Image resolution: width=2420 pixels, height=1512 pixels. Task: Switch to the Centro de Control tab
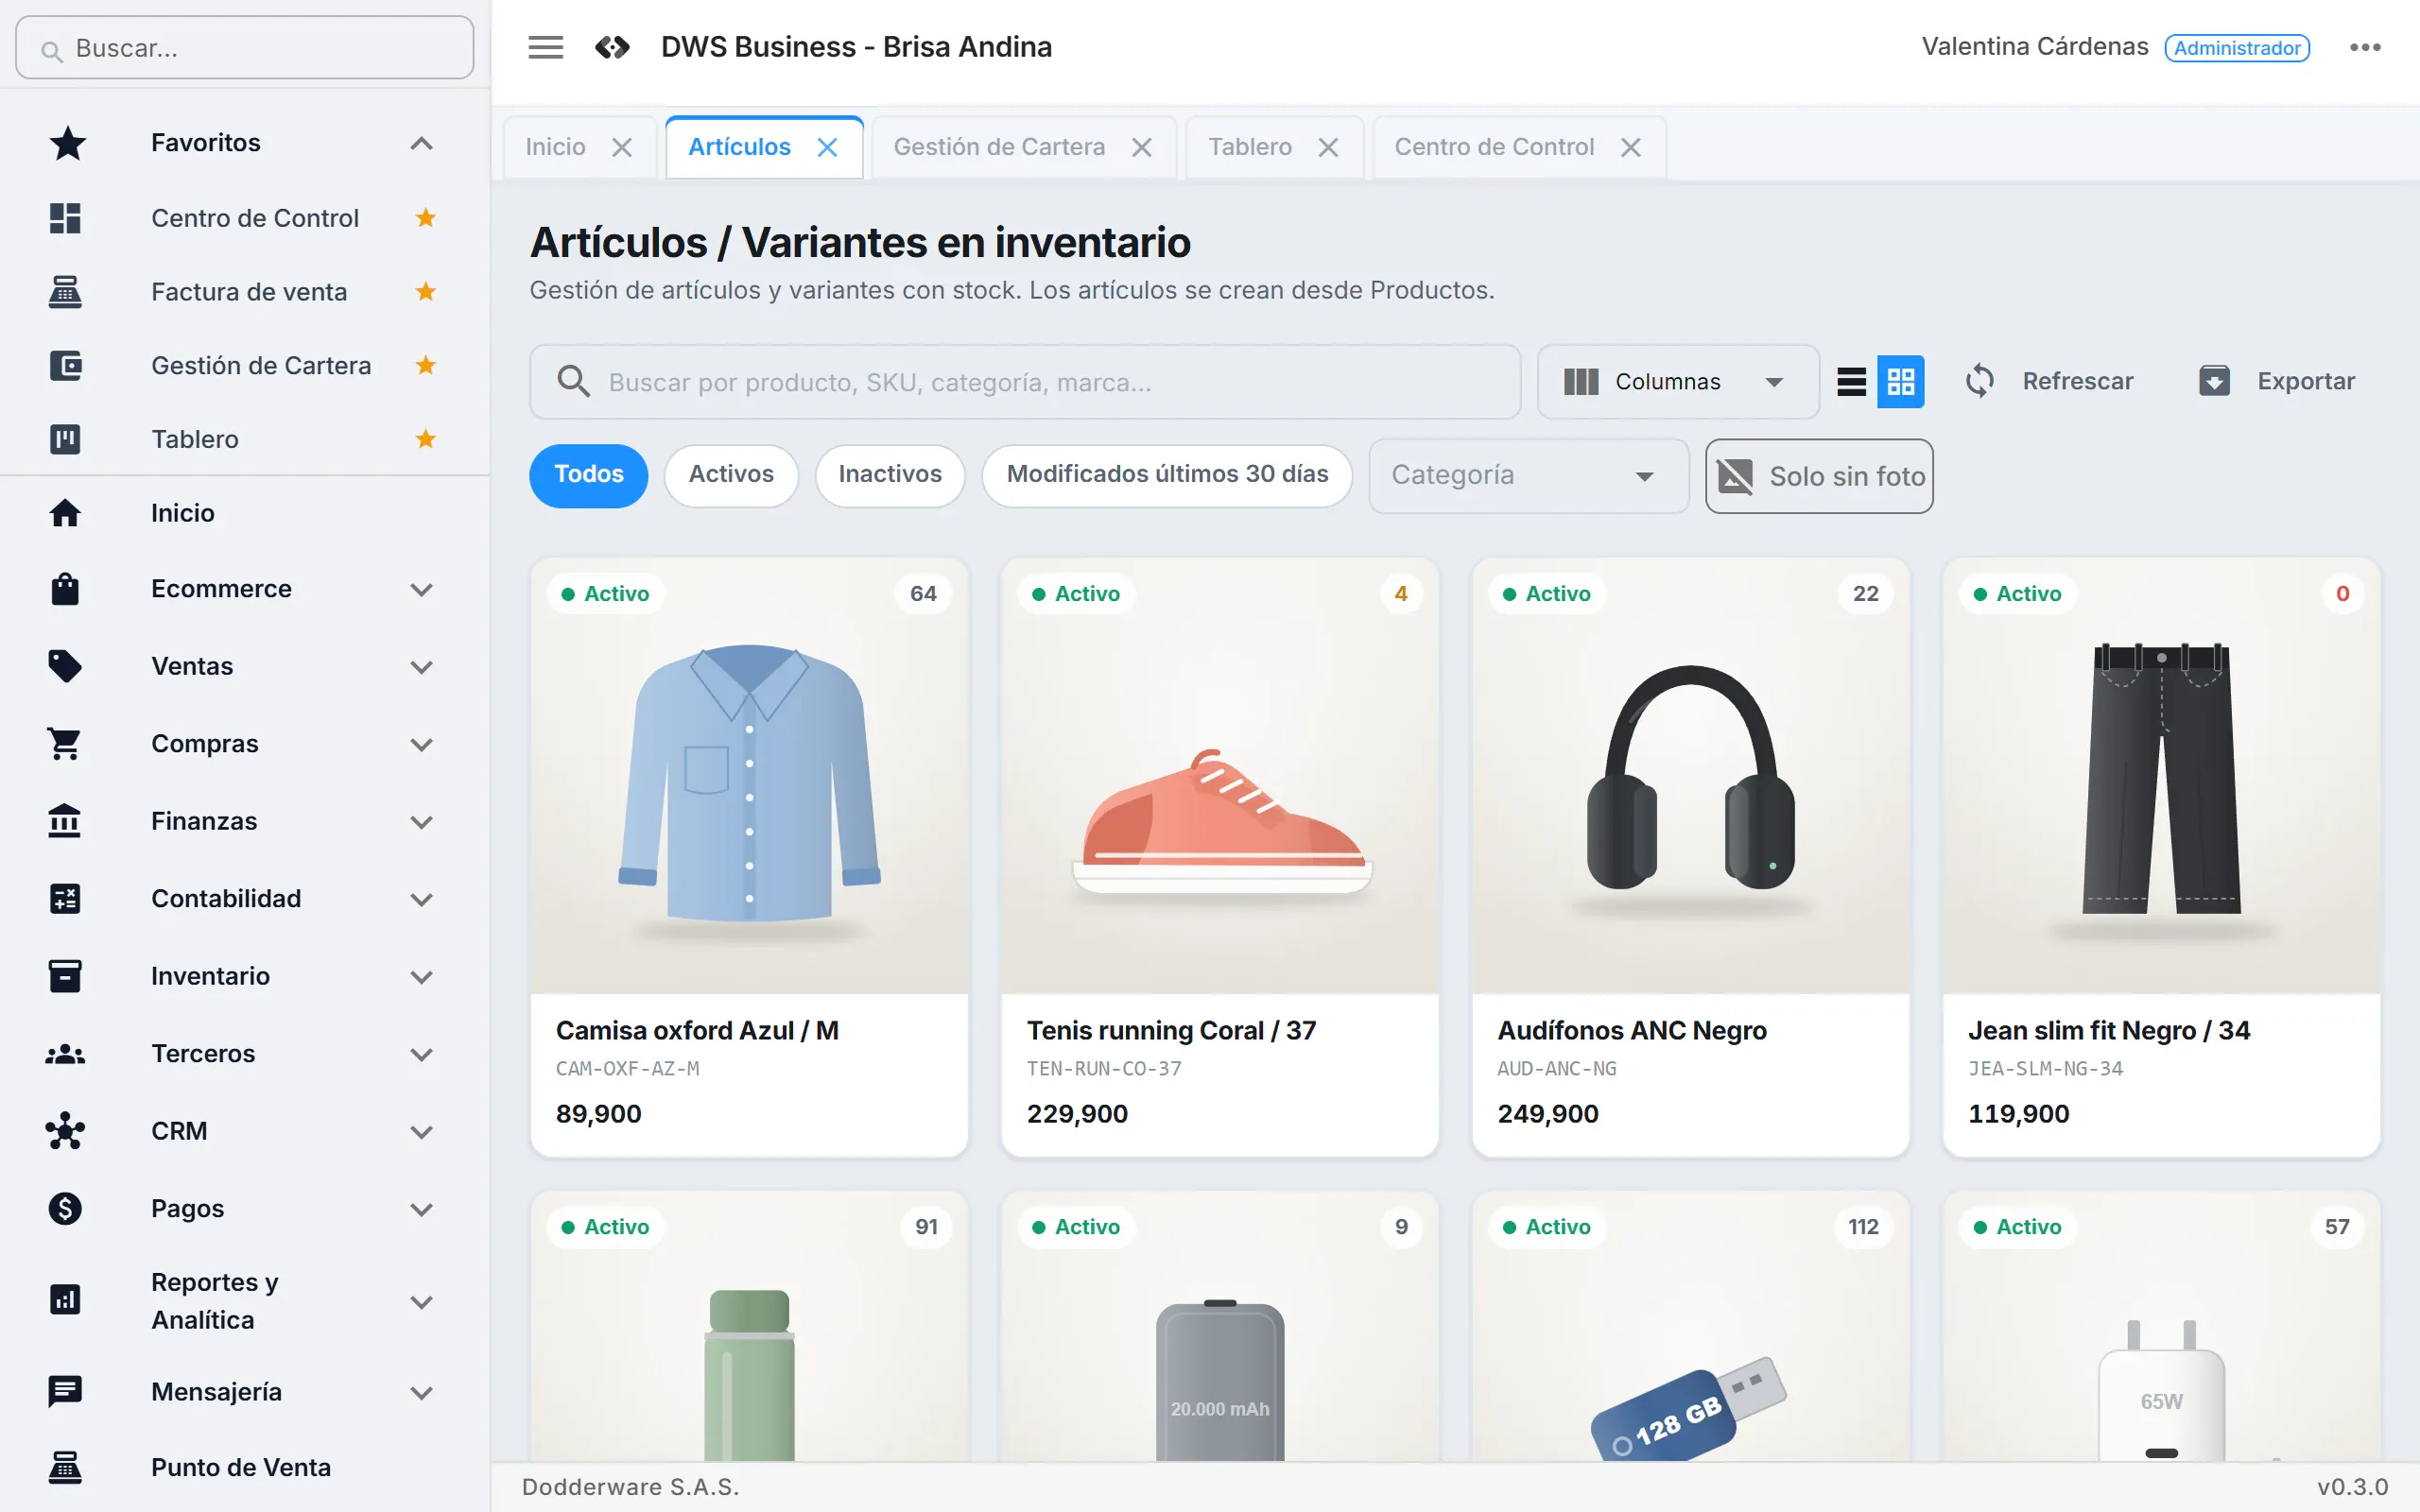click(x=1494, y=147)
